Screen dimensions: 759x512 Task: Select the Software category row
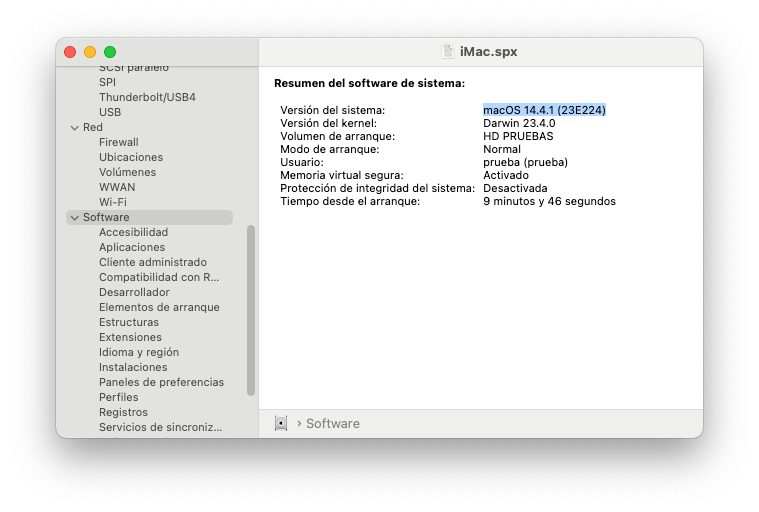(x=149, y=217)
